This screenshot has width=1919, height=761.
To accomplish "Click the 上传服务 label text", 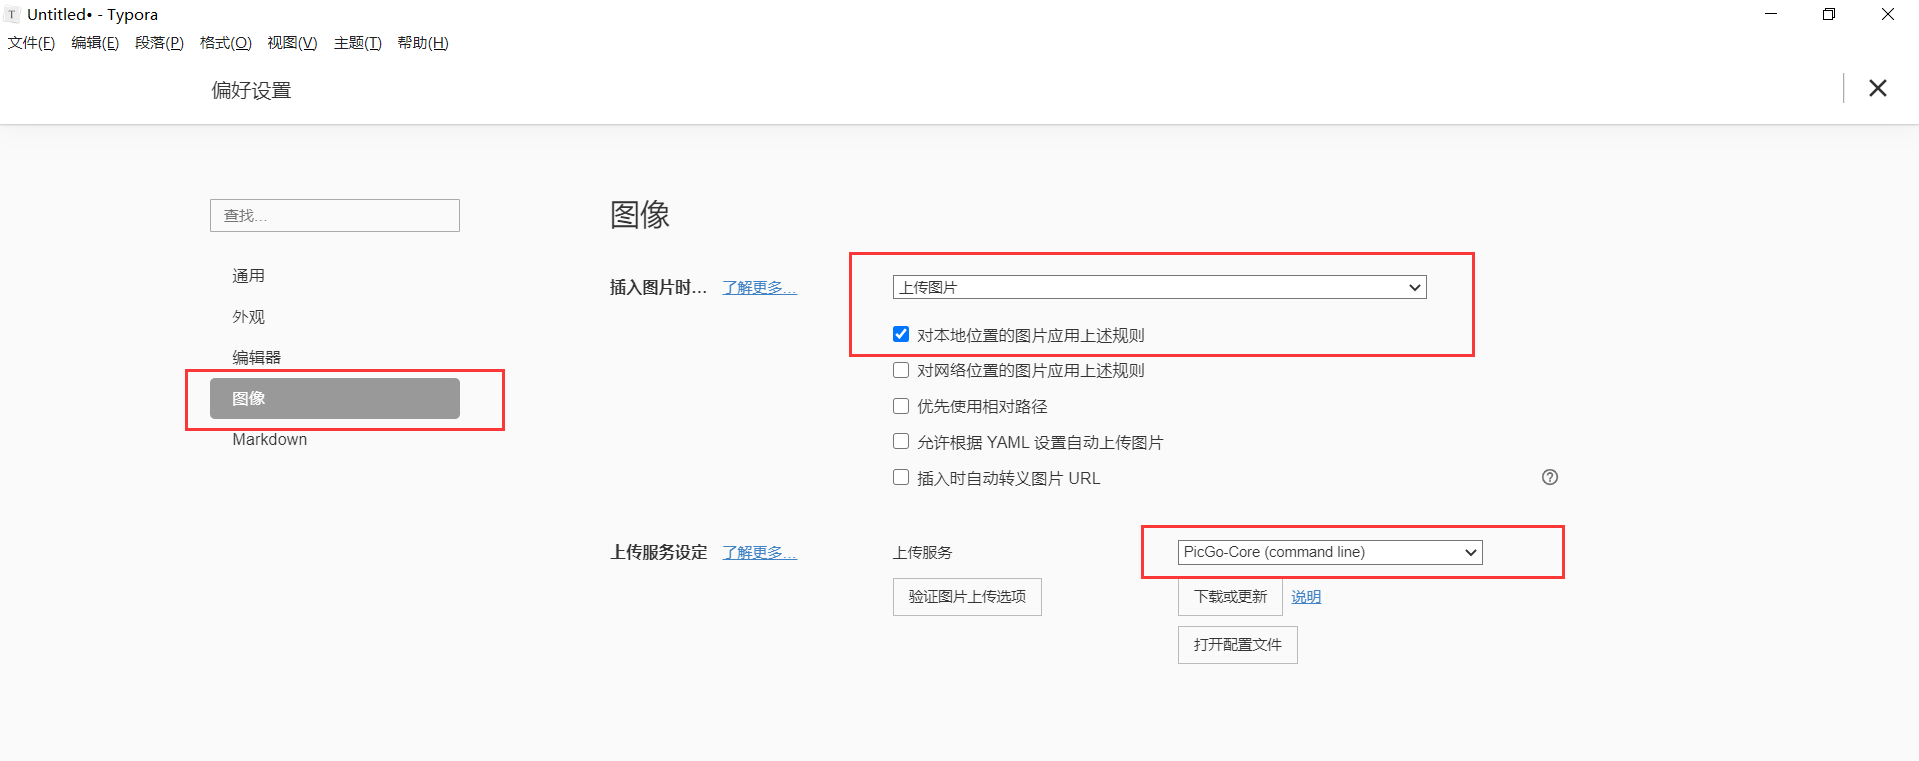I will pos(922,552).
